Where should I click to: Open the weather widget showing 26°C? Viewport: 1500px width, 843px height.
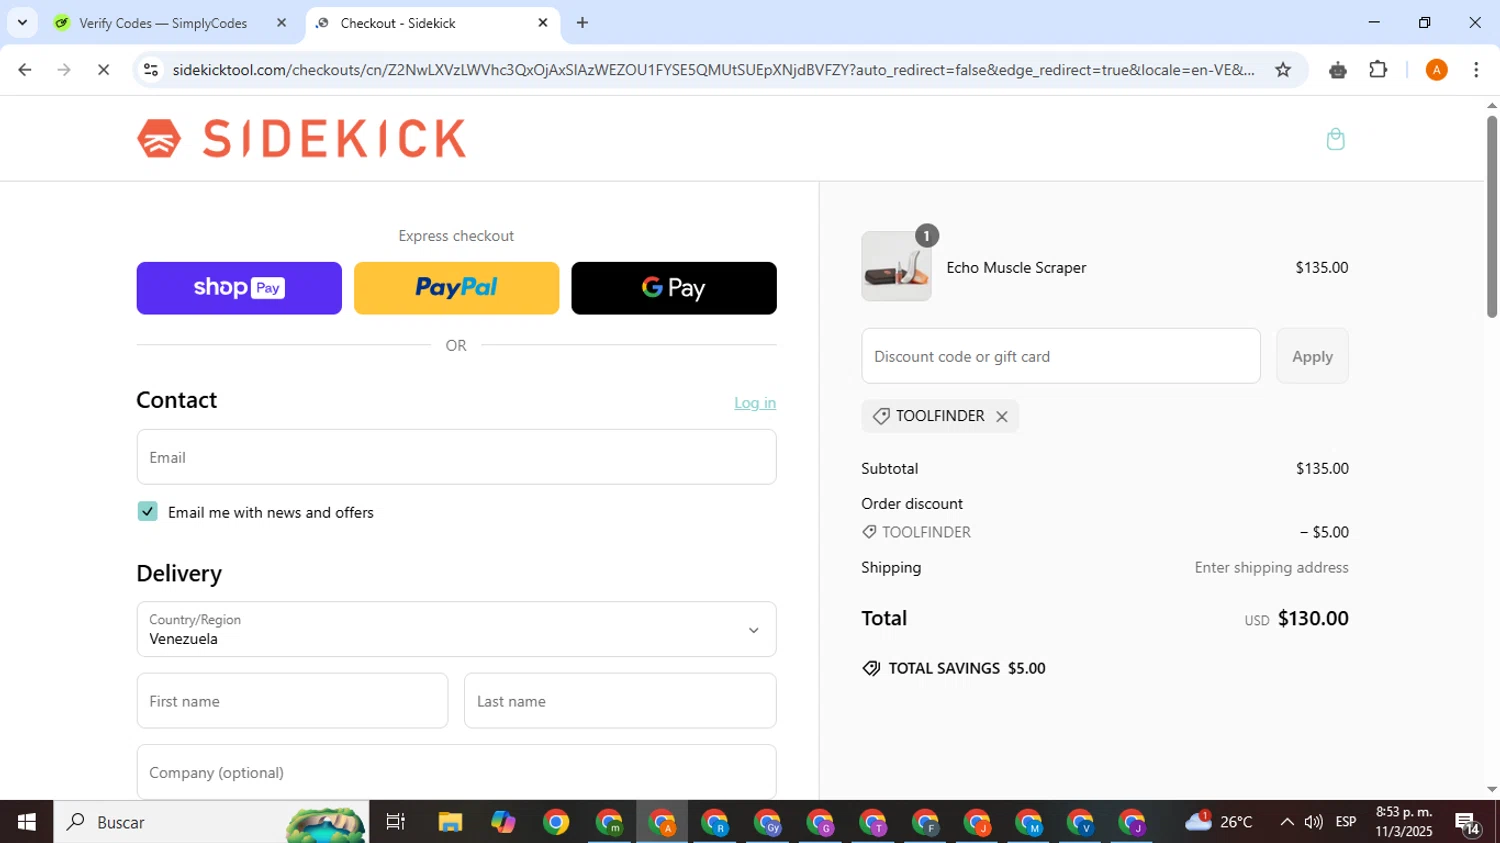[1218, 822]
